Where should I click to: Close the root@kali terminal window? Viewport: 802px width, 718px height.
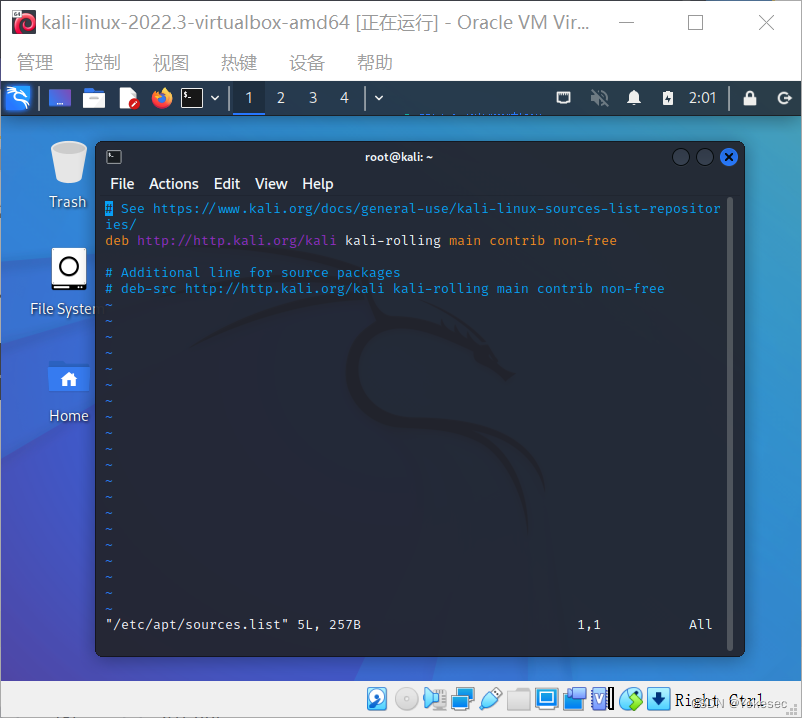point(729,157)
